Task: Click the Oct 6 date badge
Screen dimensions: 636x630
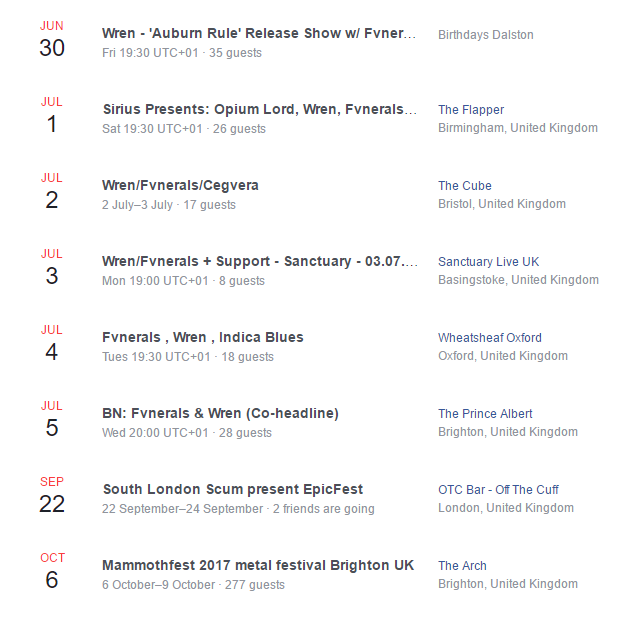Action: click(52, 571)
